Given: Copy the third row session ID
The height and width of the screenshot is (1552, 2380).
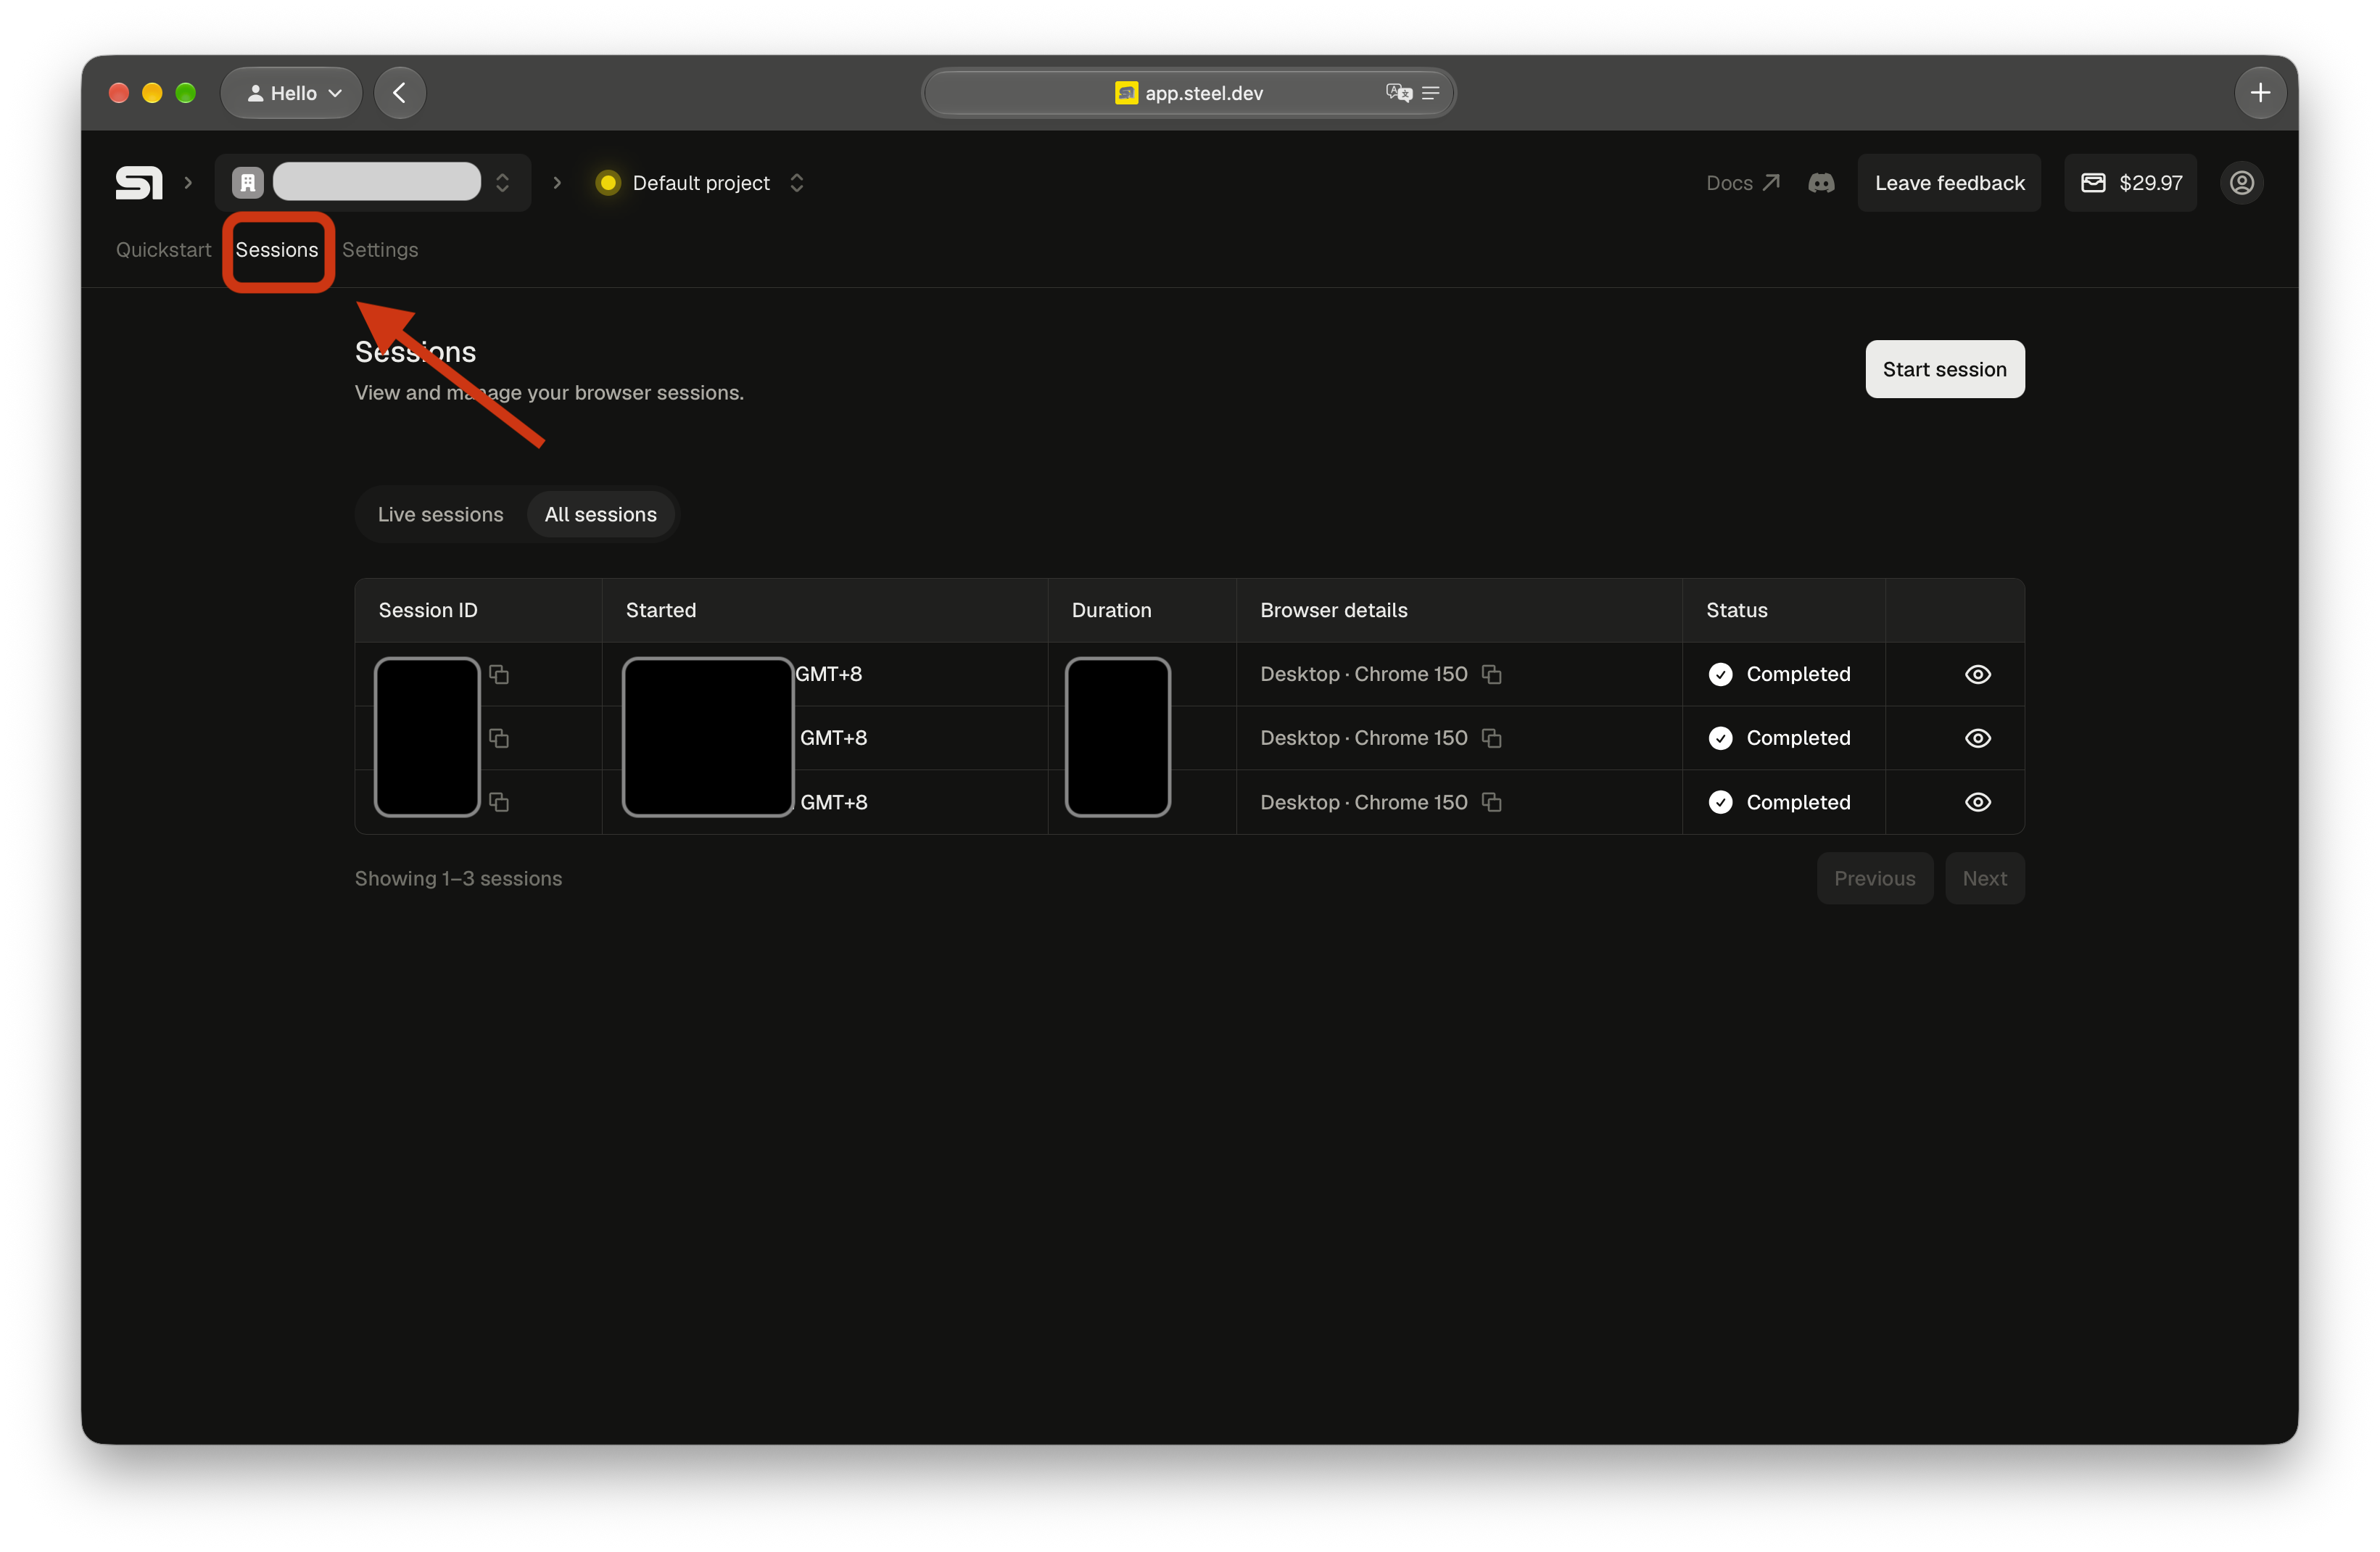Looking at the screenshot, I should click(499, 802).
